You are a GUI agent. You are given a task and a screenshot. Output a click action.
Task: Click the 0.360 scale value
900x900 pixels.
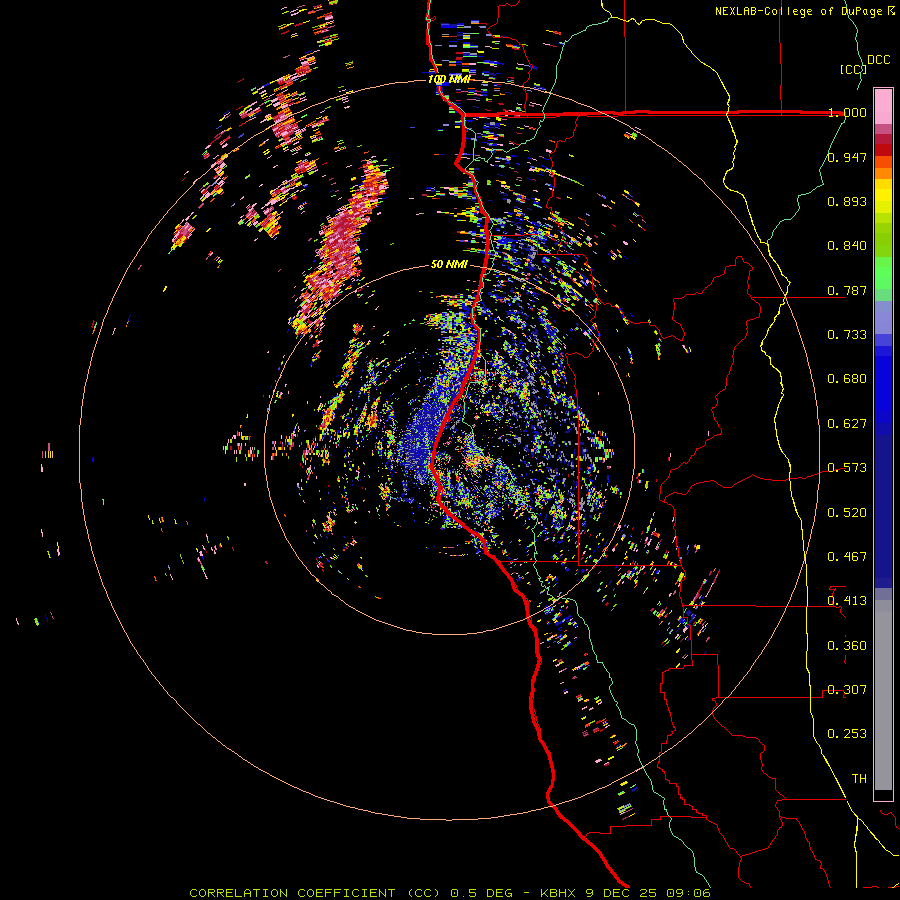click(x=847, y=646)
